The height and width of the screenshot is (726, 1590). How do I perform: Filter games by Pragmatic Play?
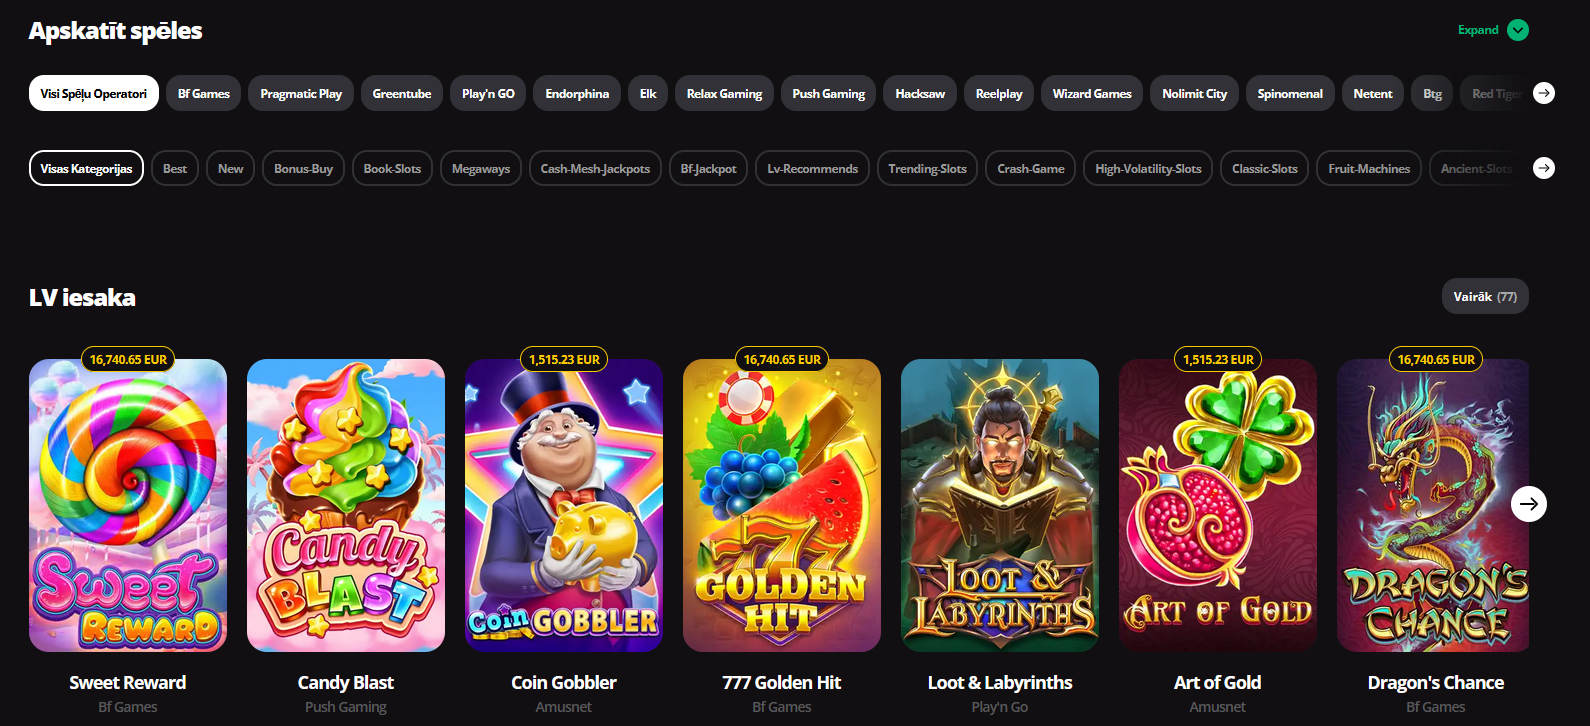(301, 93)
